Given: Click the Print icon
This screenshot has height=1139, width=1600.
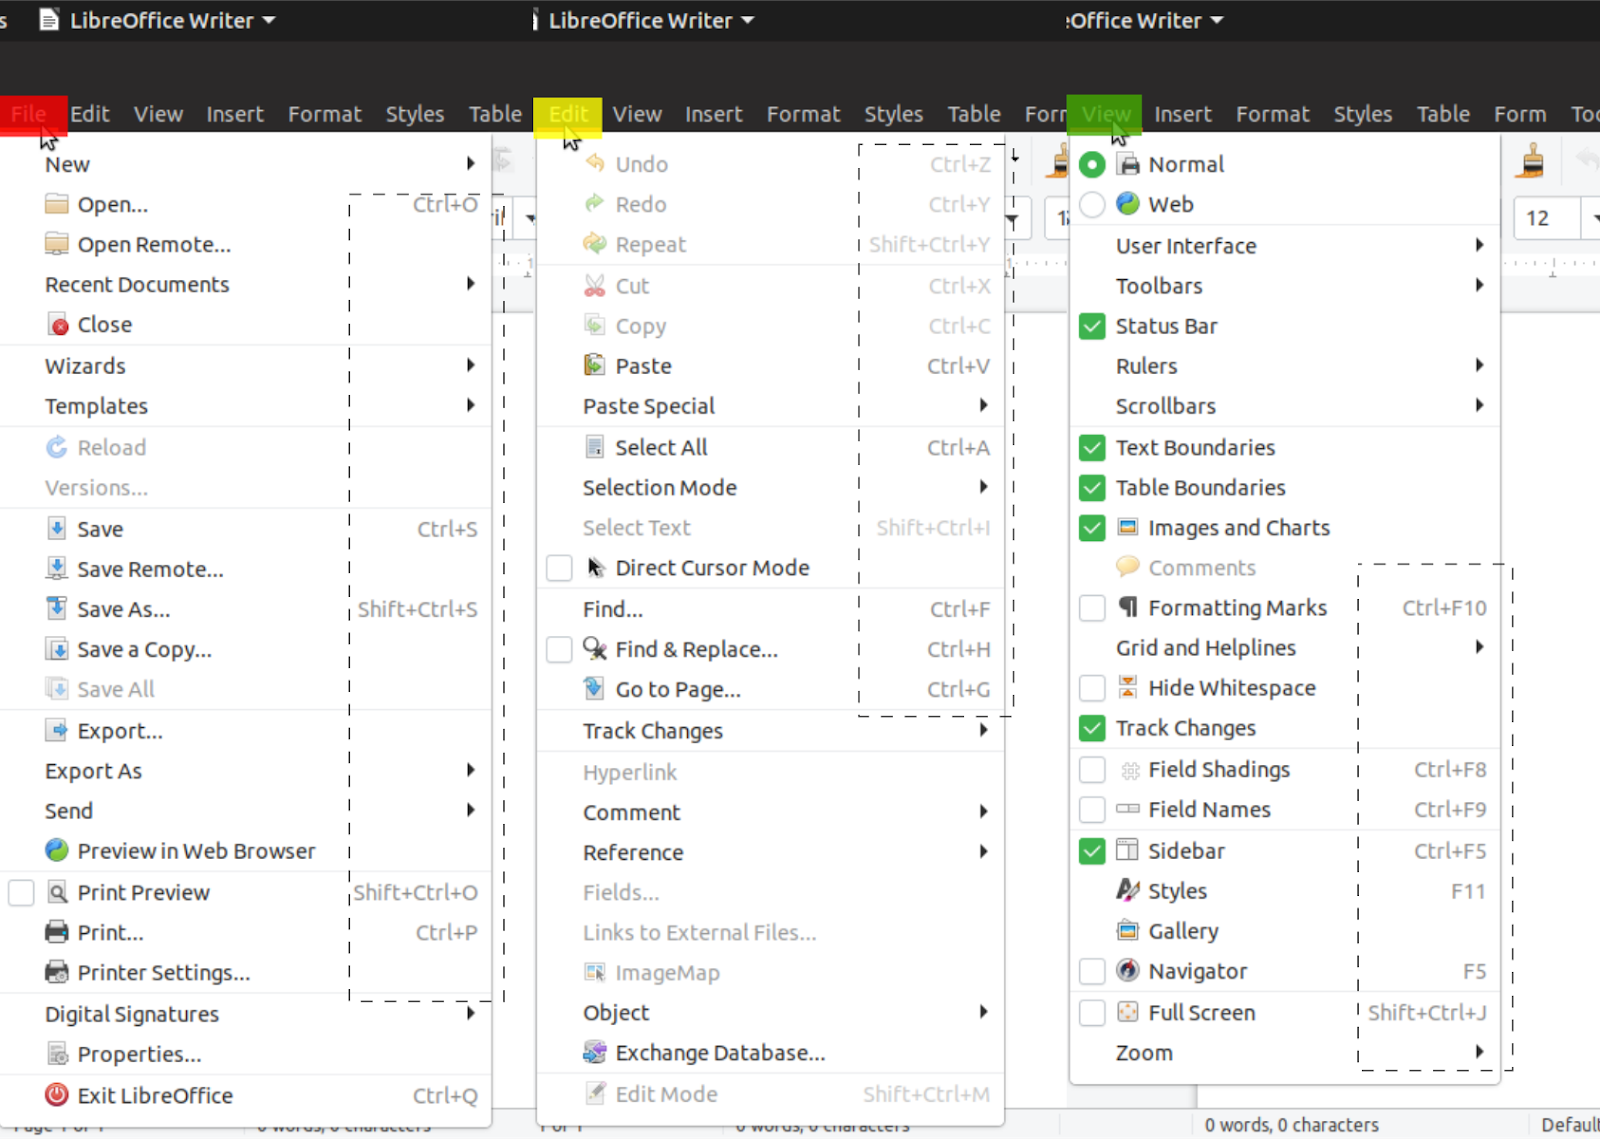Looking at the screenshot, I should pos(57,932).
